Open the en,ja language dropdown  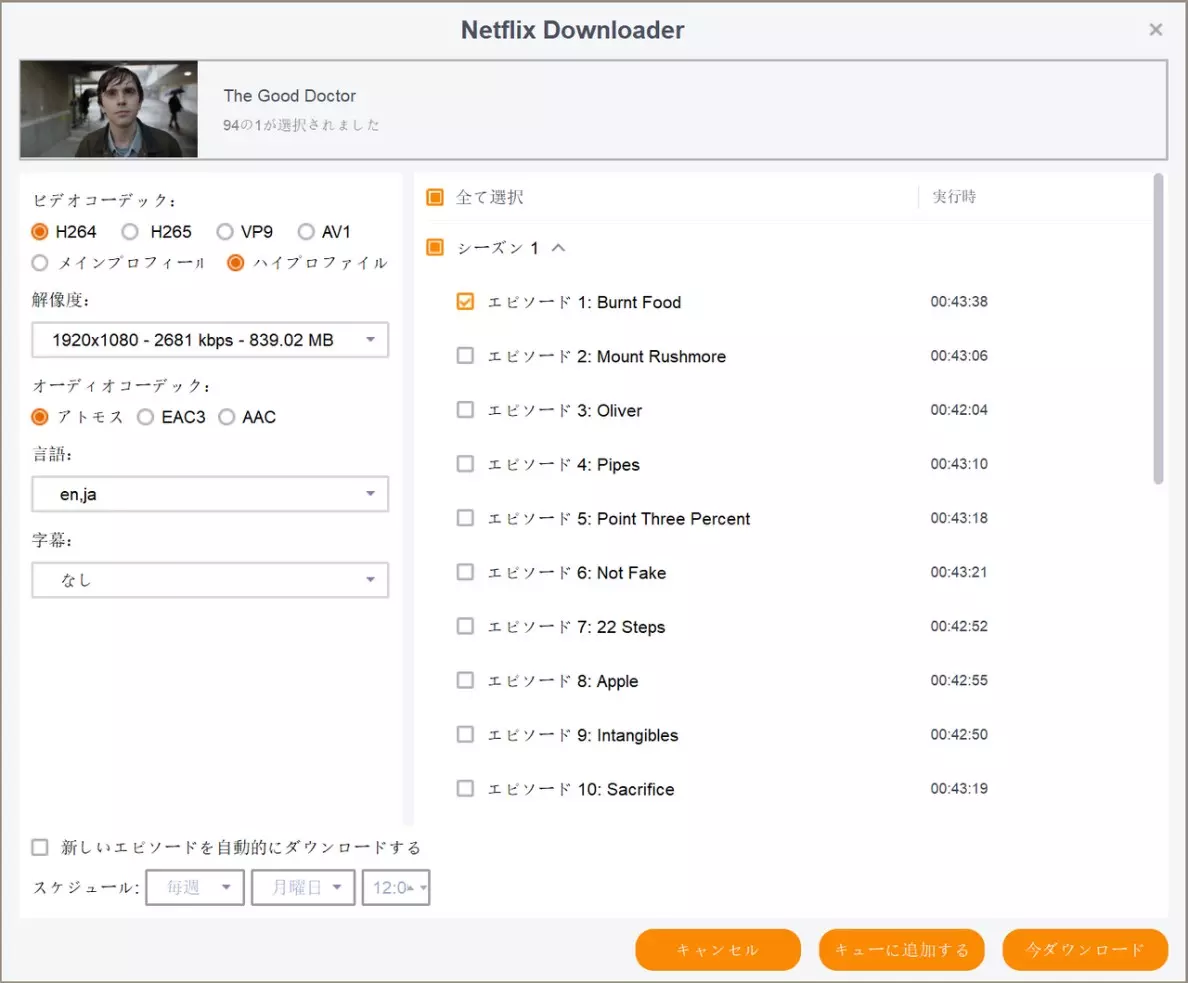tap(210, 494)
